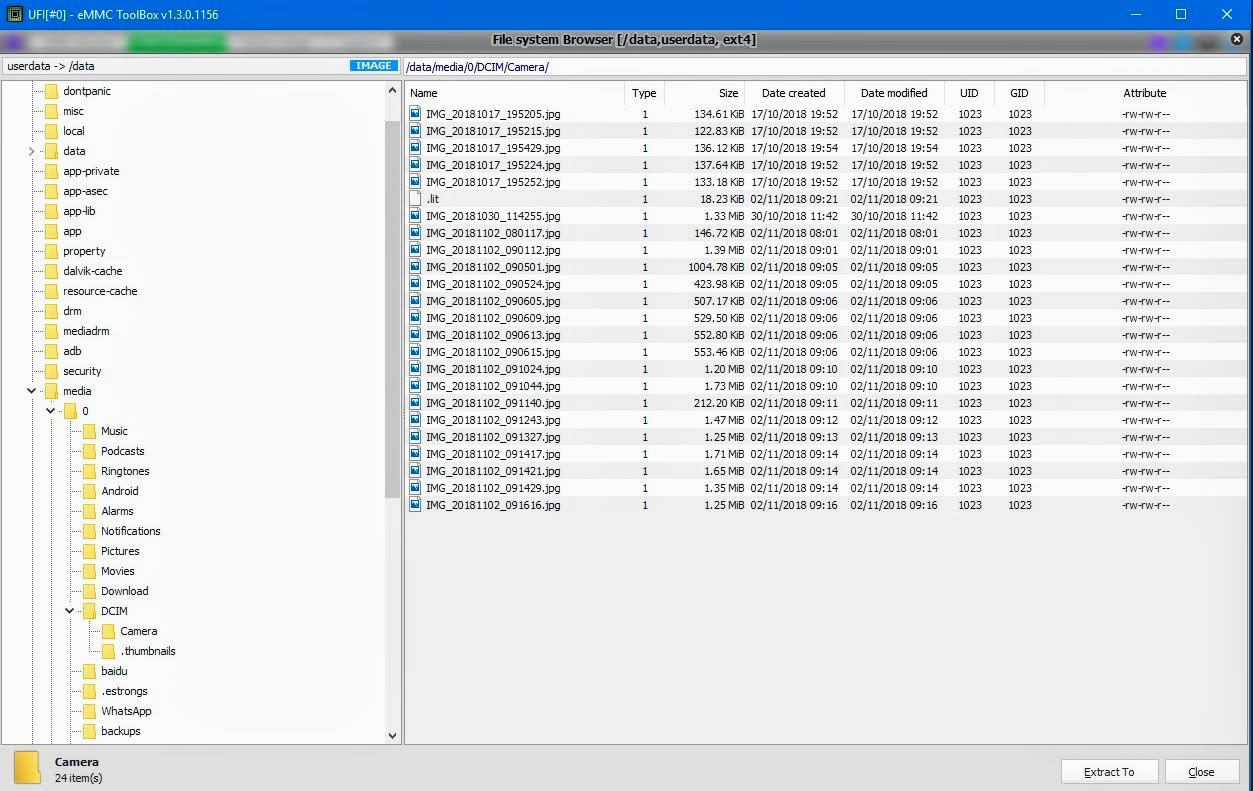1253x791 pixels.
Task: Click the IMAGE badge beside userdata path
Action: click(x=373, y=66)
